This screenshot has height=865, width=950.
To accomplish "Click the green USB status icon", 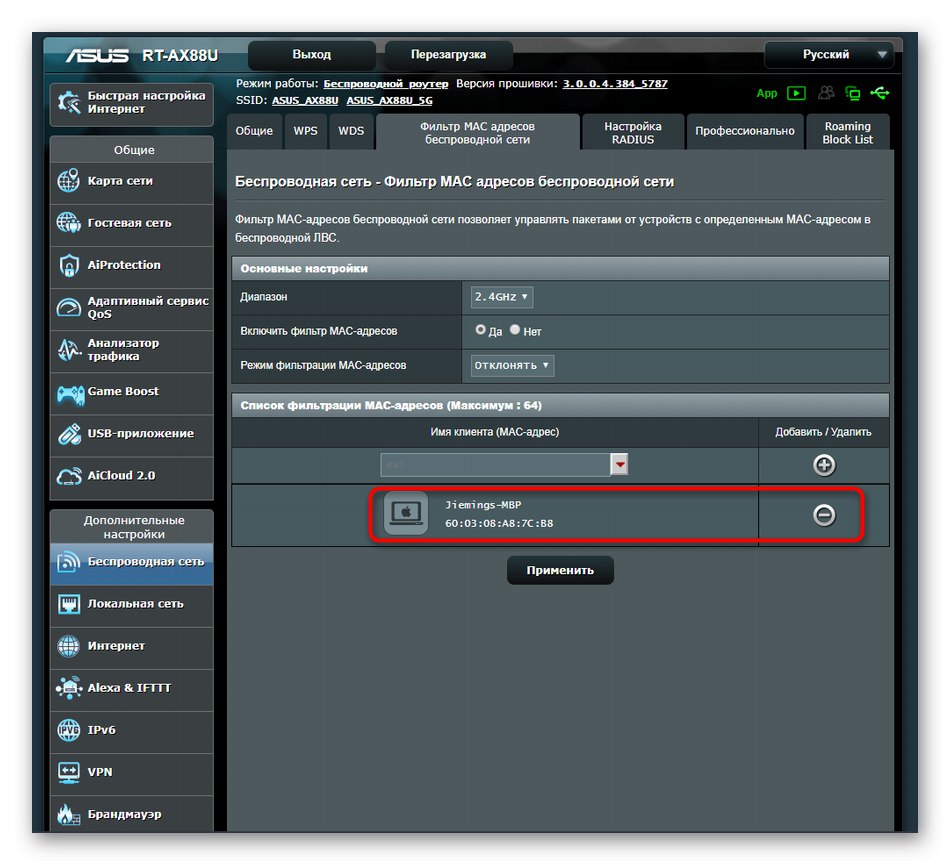I will pyautogui.click(x=880, y=93).
